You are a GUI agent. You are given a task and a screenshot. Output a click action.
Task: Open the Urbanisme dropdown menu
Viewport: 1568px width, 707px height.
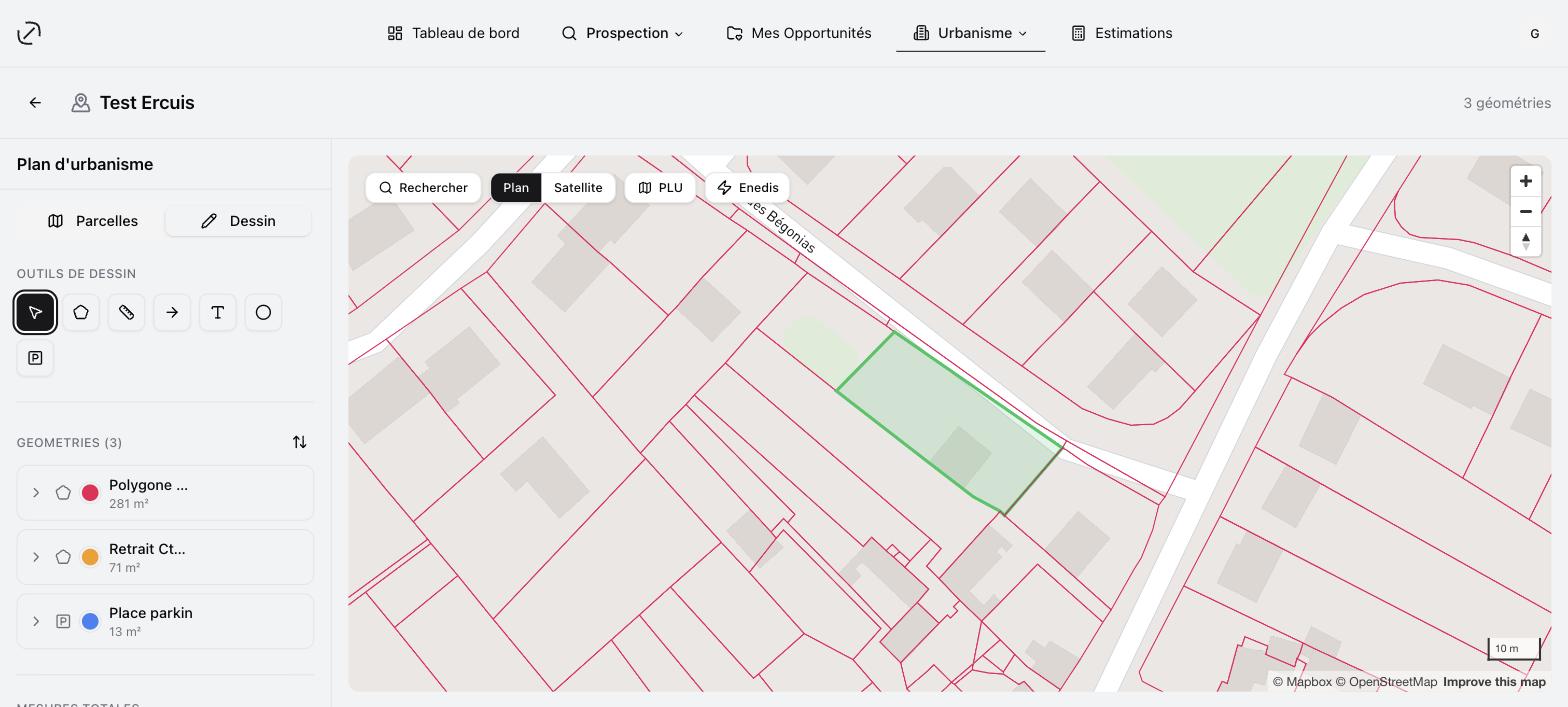coord(970,33)
